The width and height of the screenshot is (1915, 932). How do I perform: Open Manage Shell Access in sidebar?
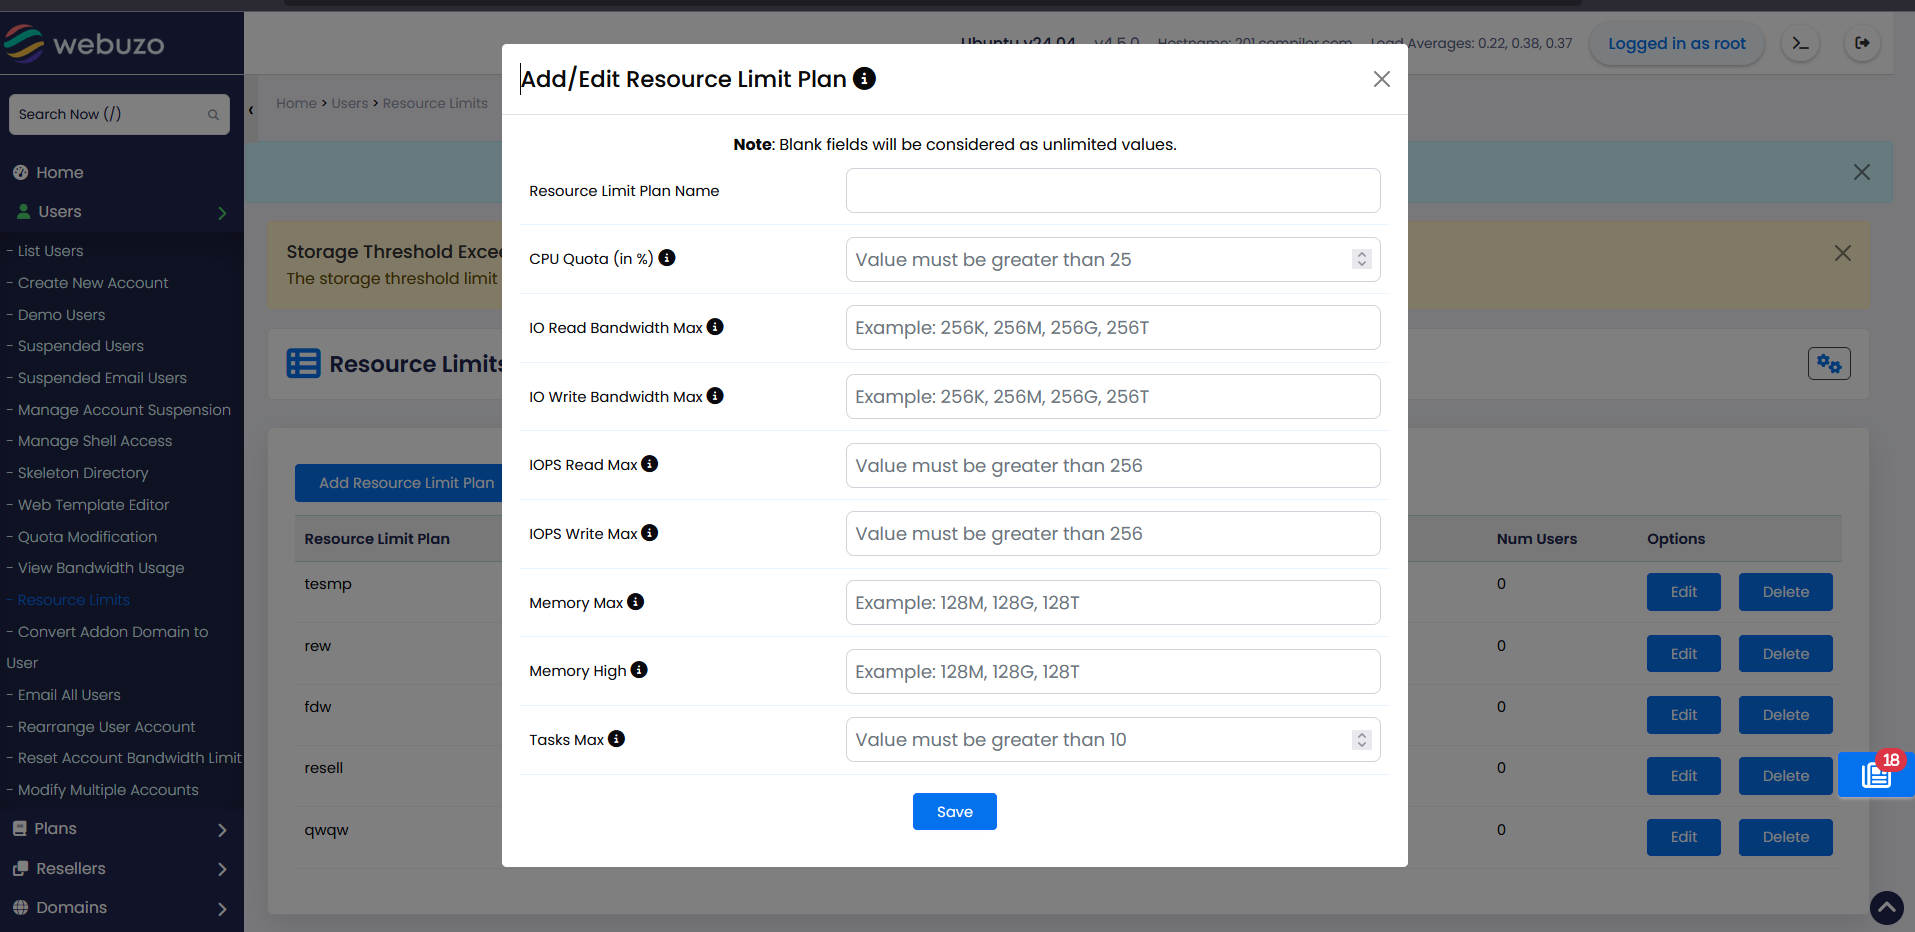(x=95, y=441)
